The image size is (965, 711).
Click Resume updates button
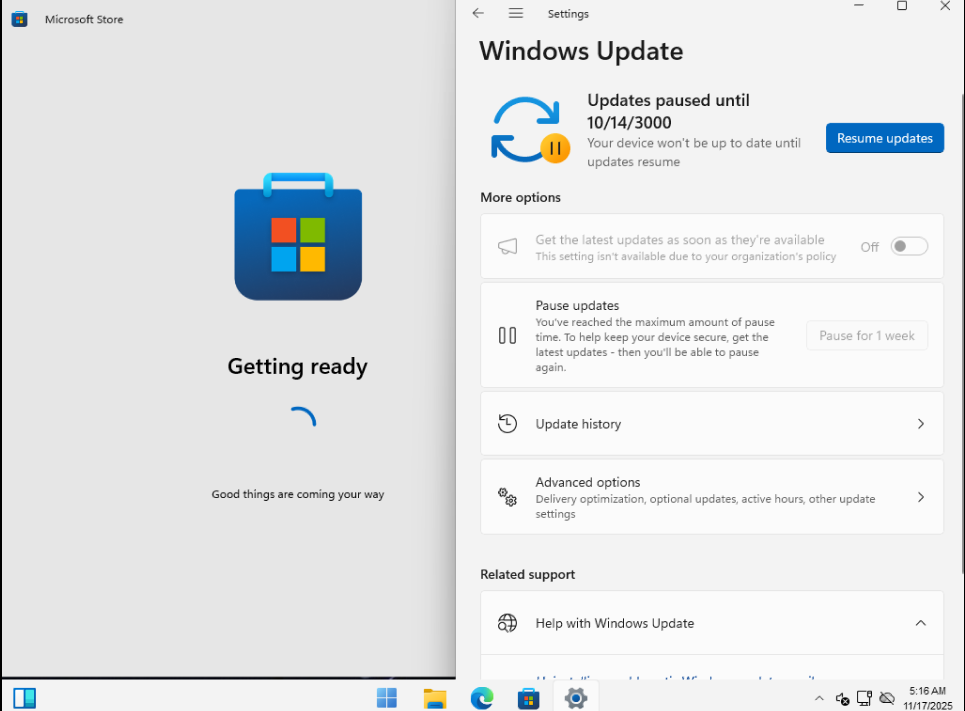pos(884,139)
